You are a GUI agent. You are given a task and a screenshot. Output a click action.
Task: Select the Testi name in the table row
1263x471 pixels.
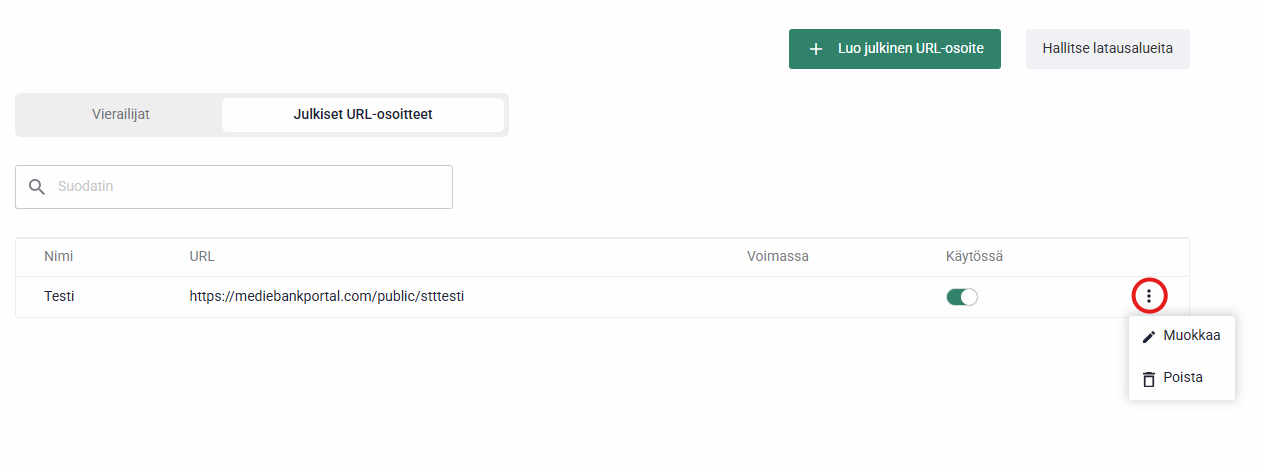point(60,297)
